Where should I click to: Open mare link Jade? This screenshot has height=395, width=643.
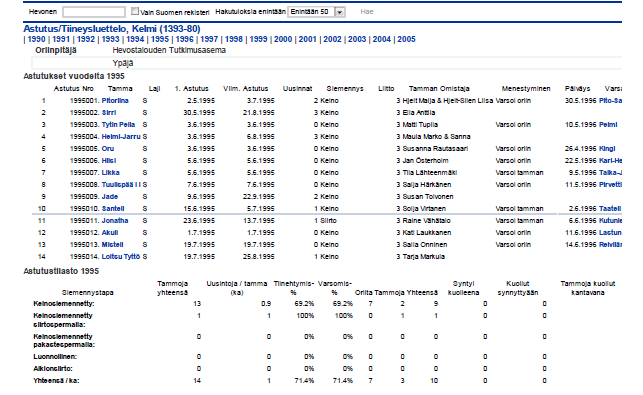109,197
